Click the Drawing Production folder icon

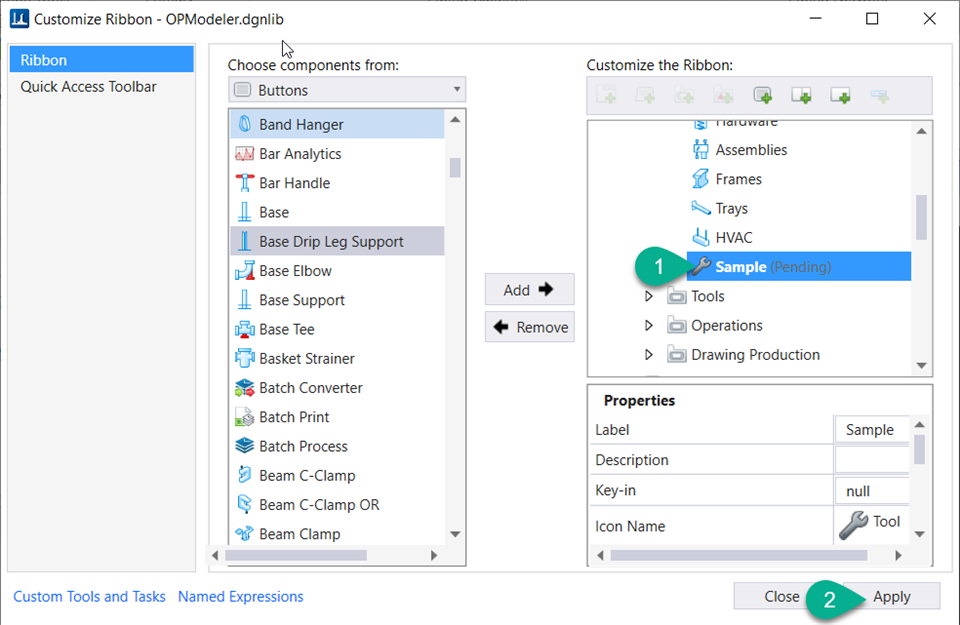677,355
